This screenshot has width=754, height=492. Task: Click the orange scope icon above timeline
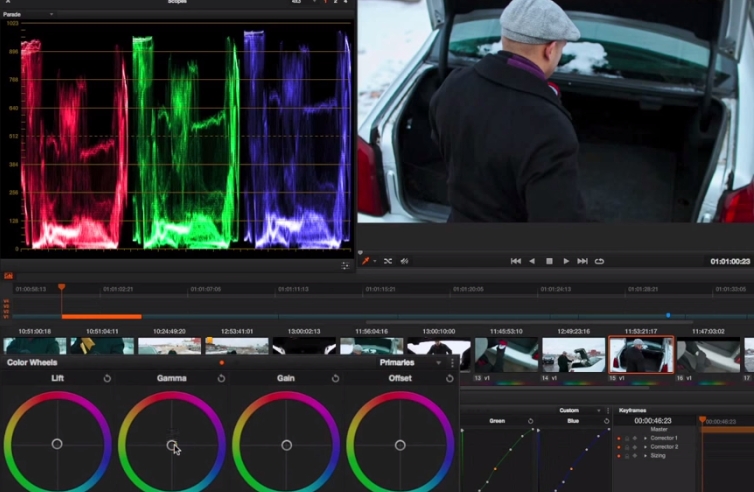pos(8,276)
